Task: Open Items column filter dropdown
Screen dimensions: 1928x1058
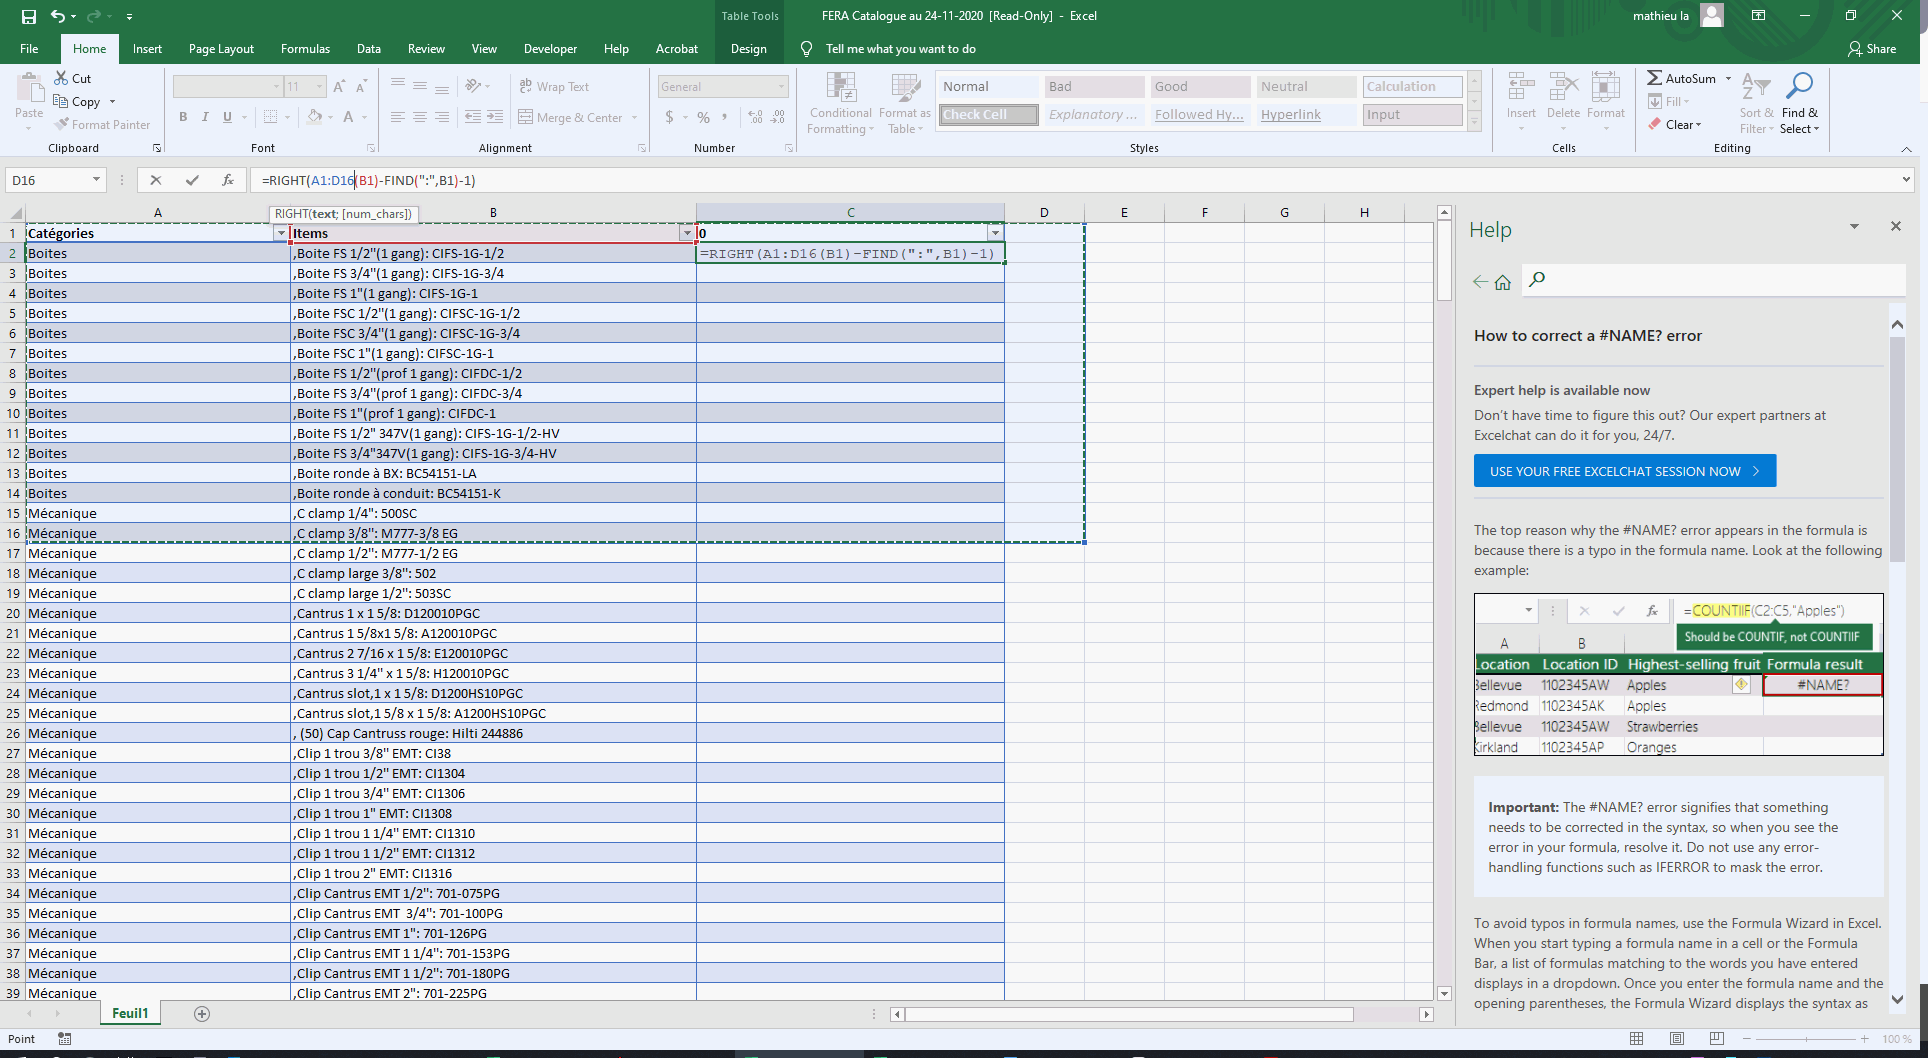Action: click(x=686, y=233)
